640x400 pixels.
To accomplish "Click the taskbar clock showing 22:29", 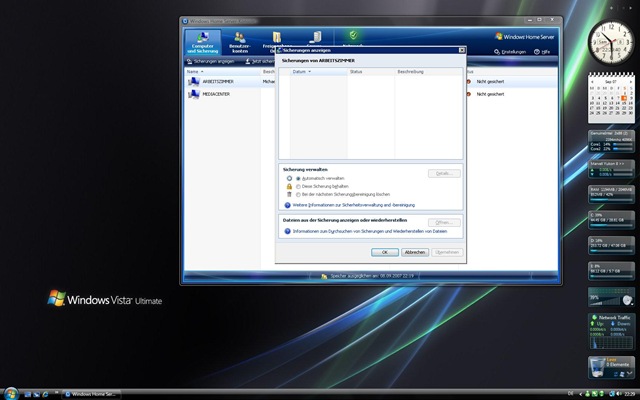I will (x=630, y=394).
